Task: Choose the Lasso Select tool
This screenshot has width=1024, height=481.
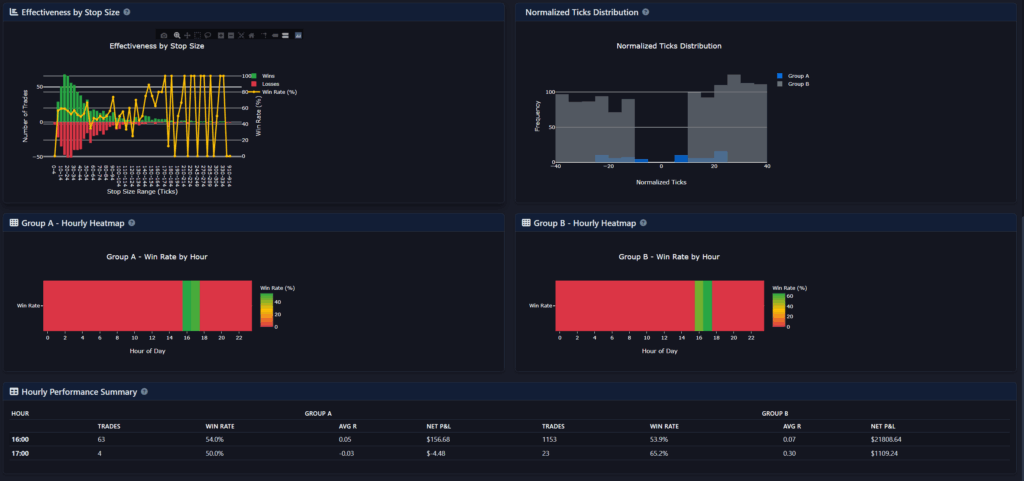Action: [207, 35]
